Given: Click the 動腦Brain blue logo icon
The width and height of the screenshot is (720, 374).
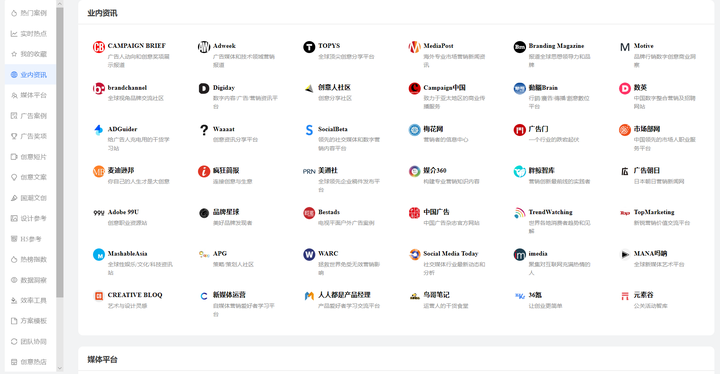Looking at the screenshot, I should click(x=519, y=88).
